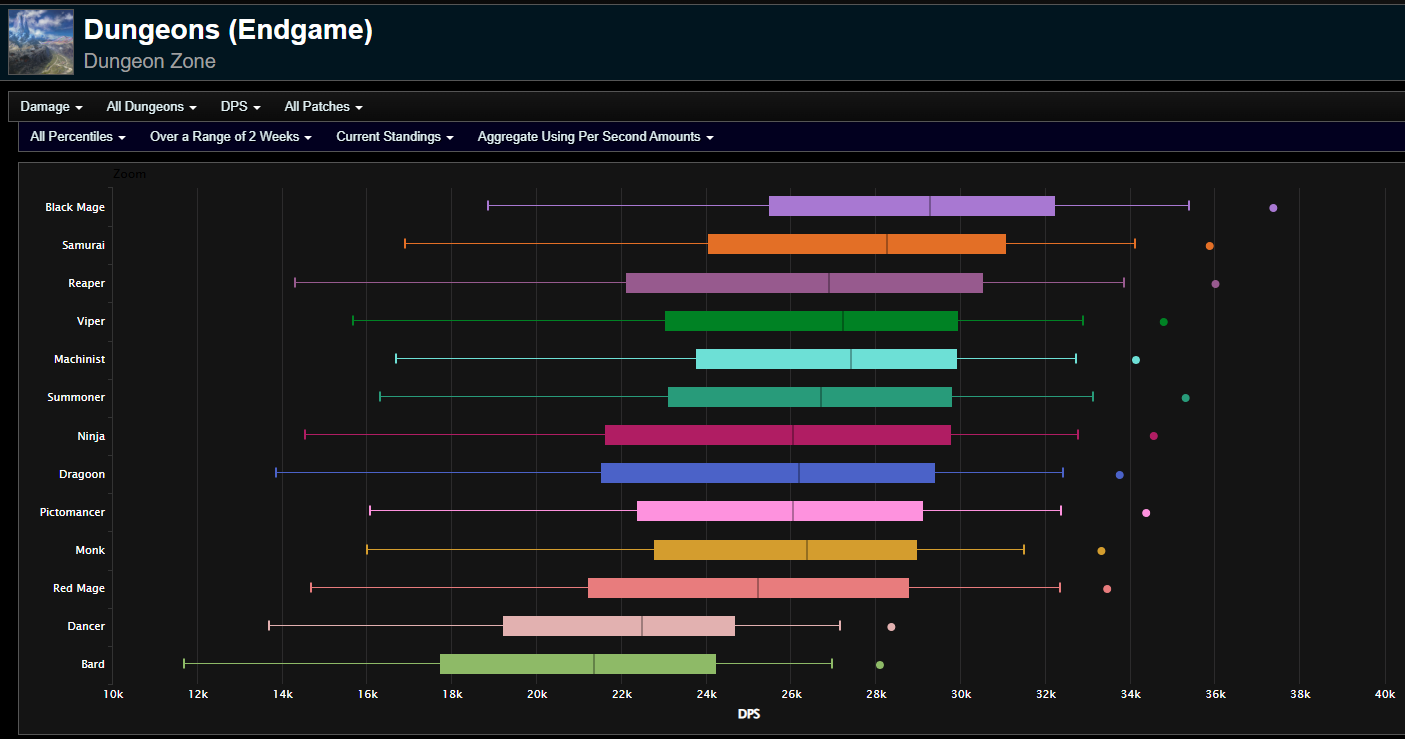Click the 10k axis tick label
Image resolution: width=1405 pixels, height=739 pixels.
click(x=113, y=694)
